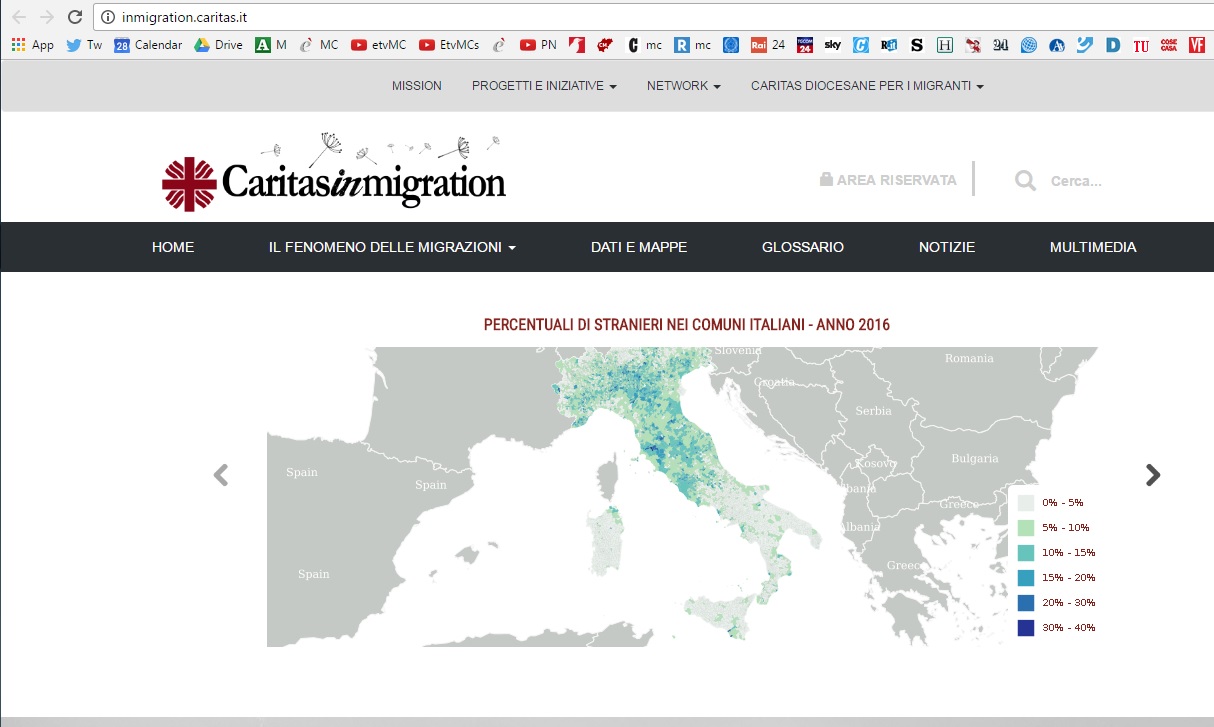Open the Apps grid bookmark
Screen dimensions: 1214x727
point(33,45)
